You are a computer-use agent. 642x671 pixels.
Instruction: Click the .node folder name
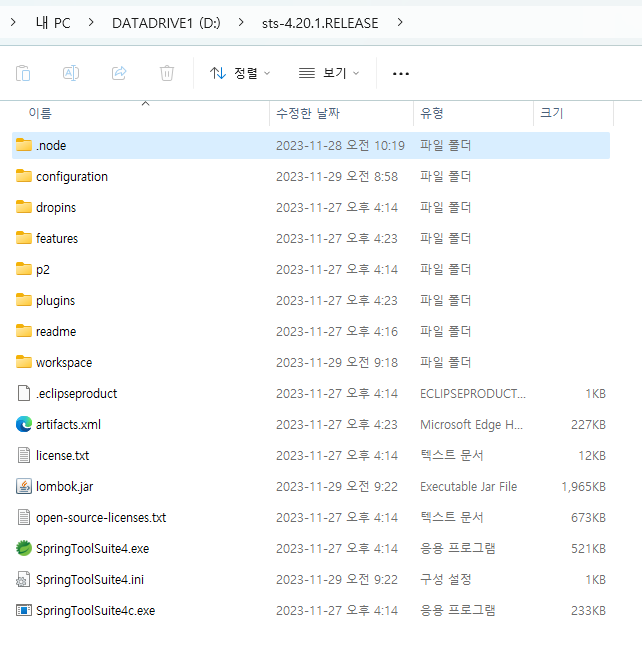click(x=51, y=145)
